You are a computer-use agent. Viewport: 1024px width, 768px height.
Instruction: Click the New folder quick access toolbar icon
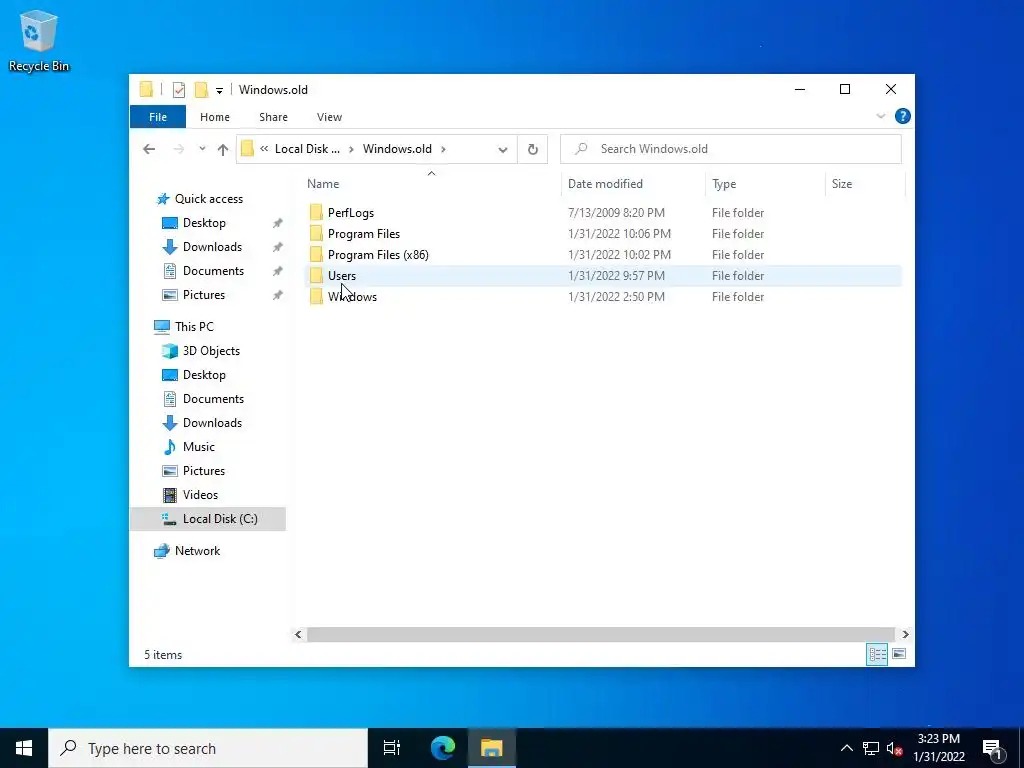pos(202,90)
